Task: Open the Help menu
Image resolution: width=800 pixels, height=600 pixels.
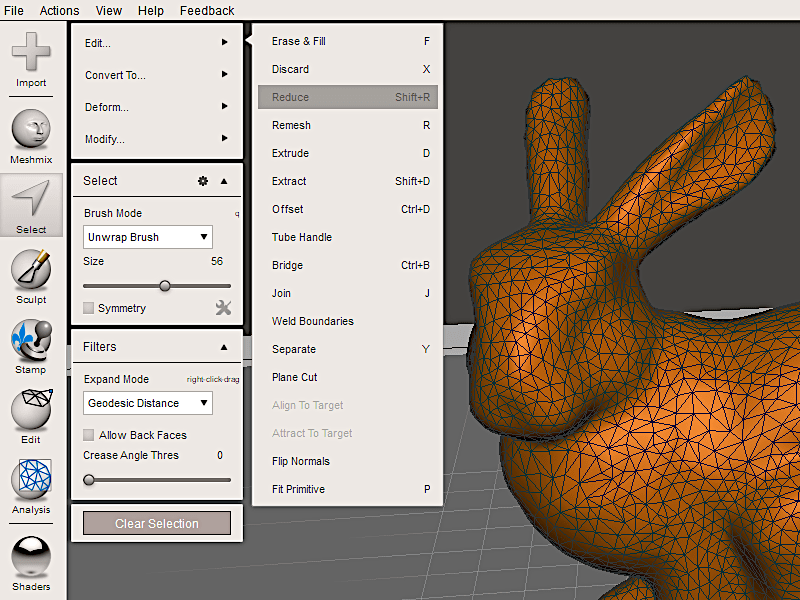Action: pyautogui.click(x=151, y=10)
